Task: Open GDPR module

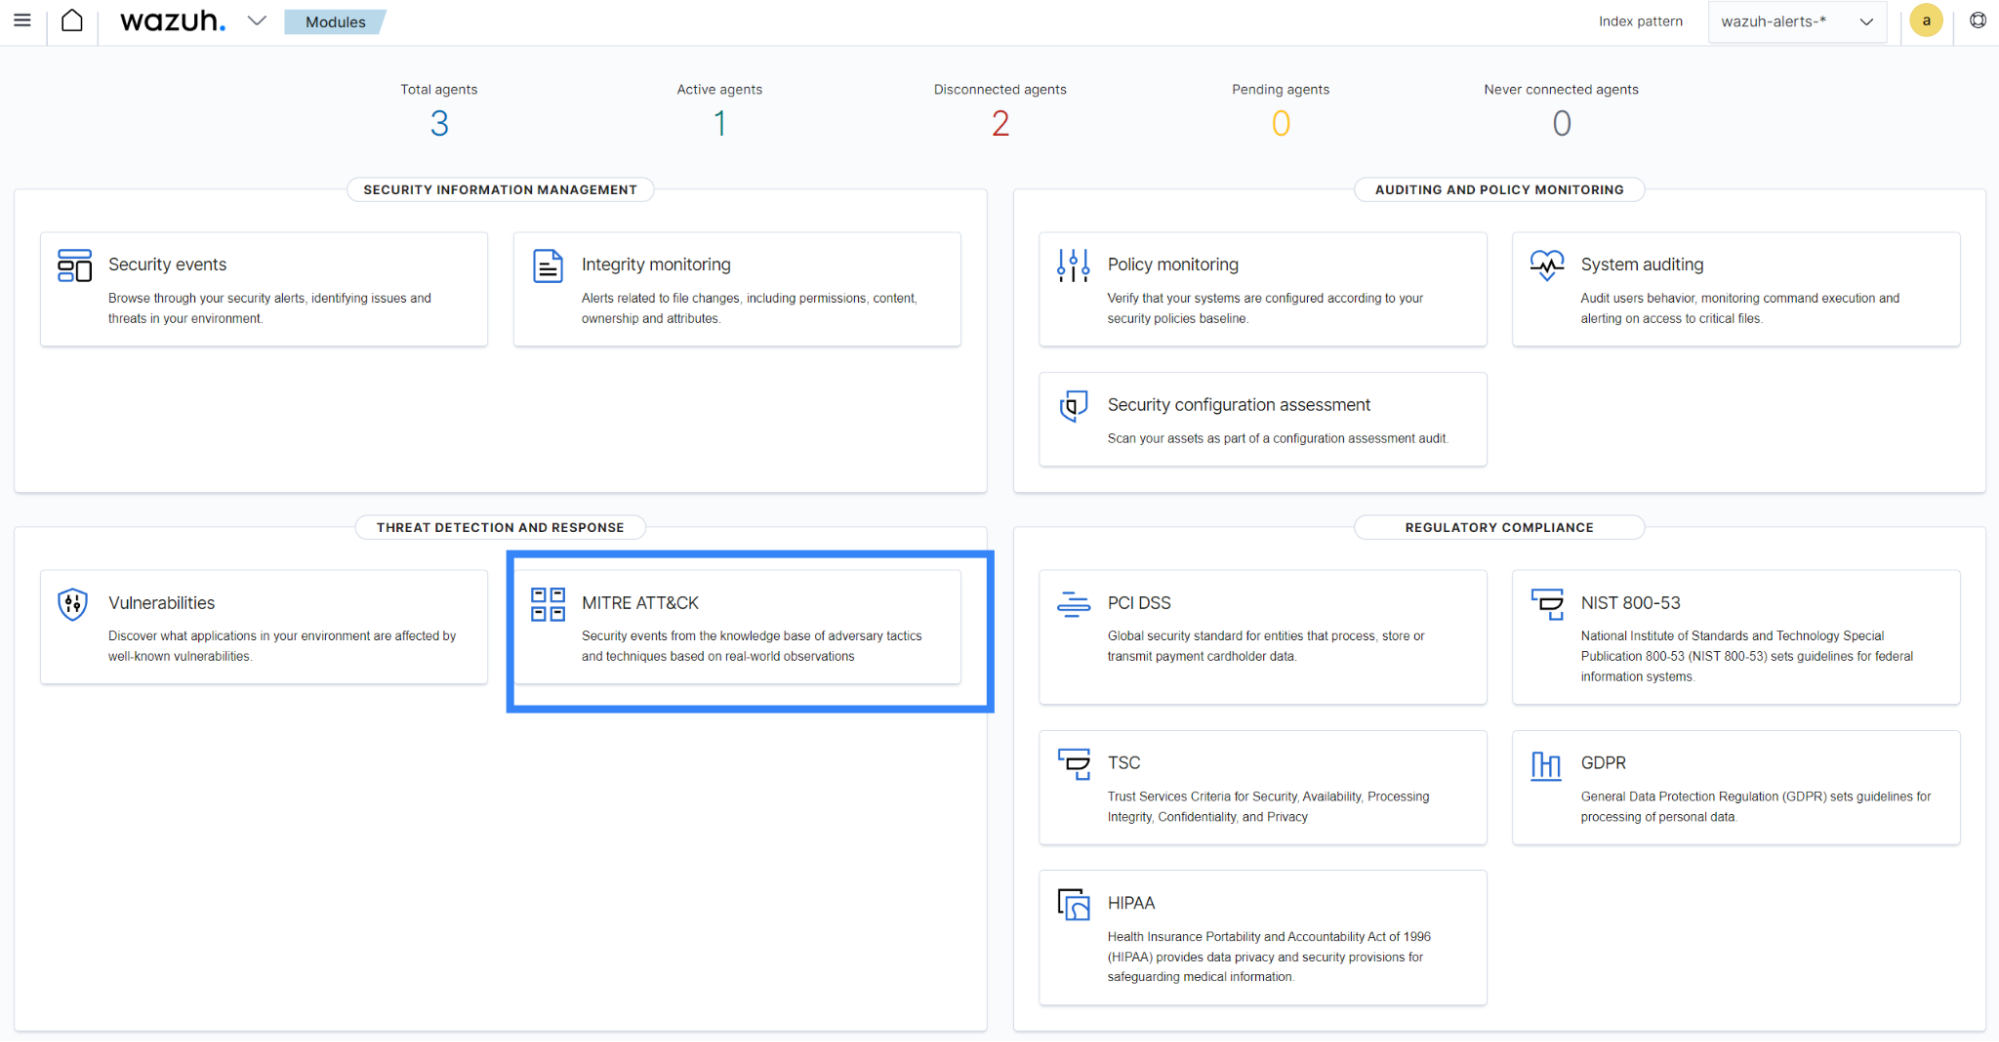Action: 1736,787
